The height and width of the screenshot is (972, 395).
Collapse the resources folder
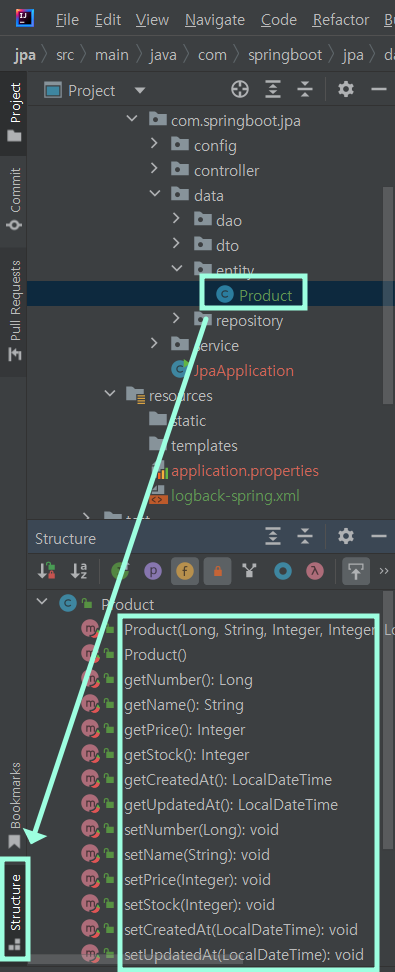click(110, 394)
